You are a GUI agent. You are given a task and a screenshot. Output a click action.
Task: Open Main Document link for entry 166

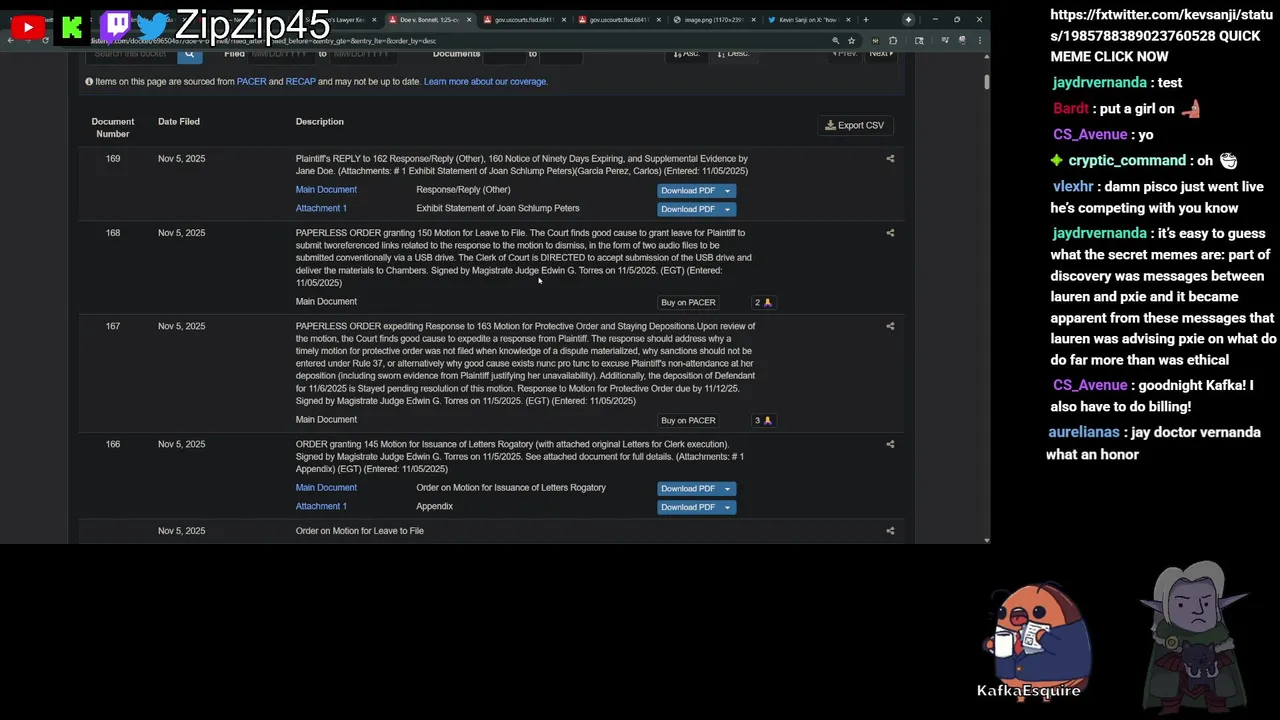326,487
